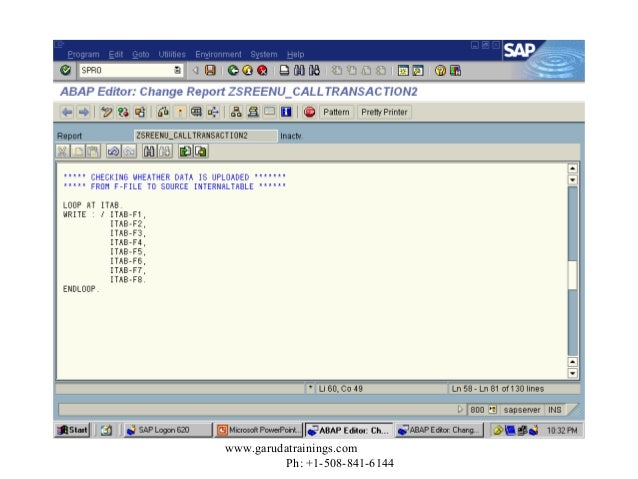Image resolution: width=638 pixels, height=479 pixels.
Task: Open the Help menu
Action: pos(295,54)
